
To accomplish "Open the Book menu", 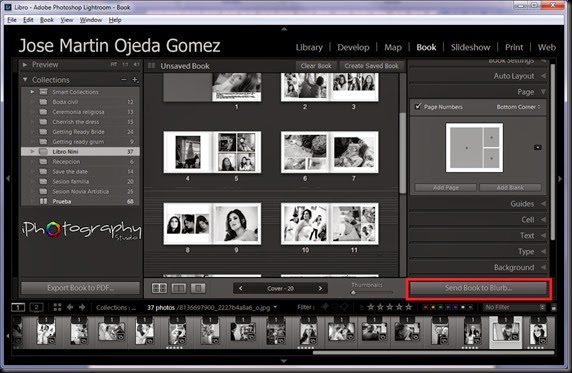I will [x=47, y=20].
